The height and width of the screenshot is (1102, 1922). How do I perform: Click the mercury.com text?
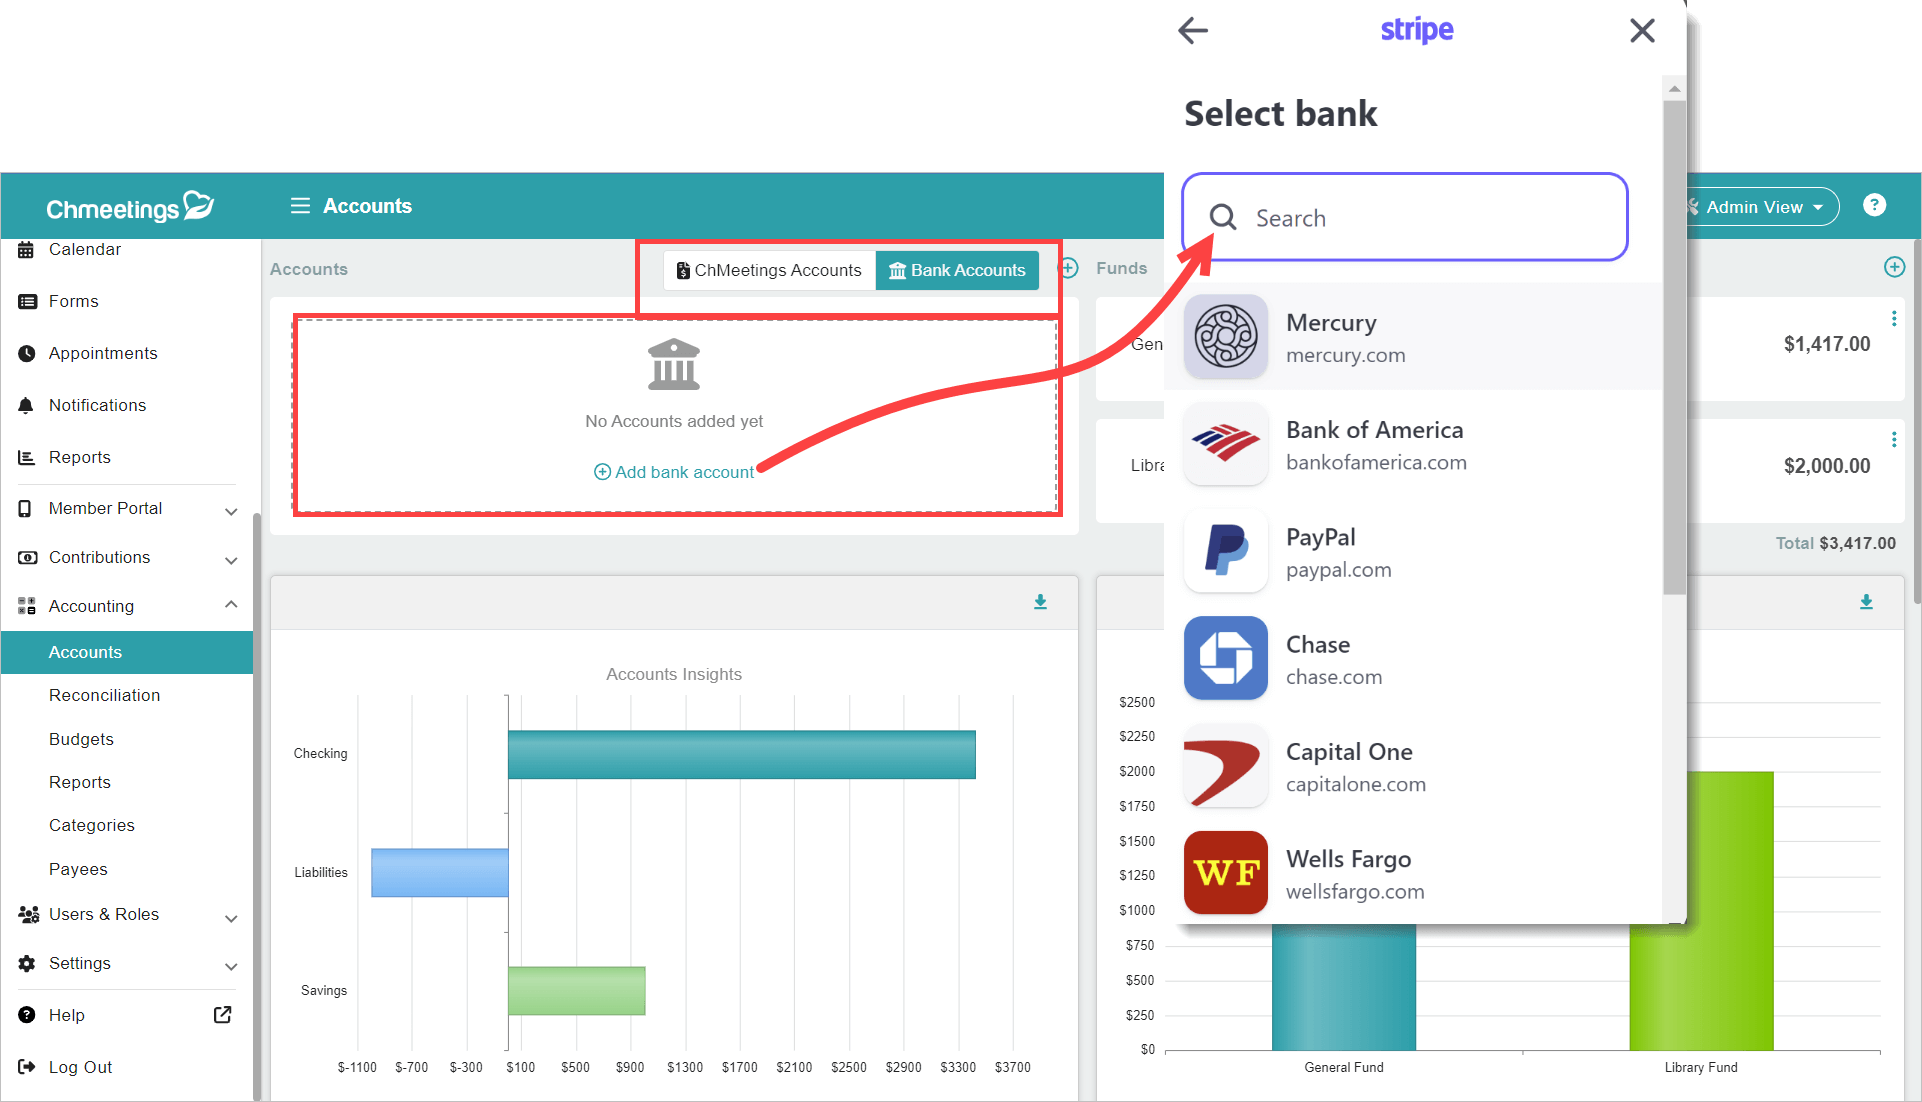click(x=1345, y=355)
